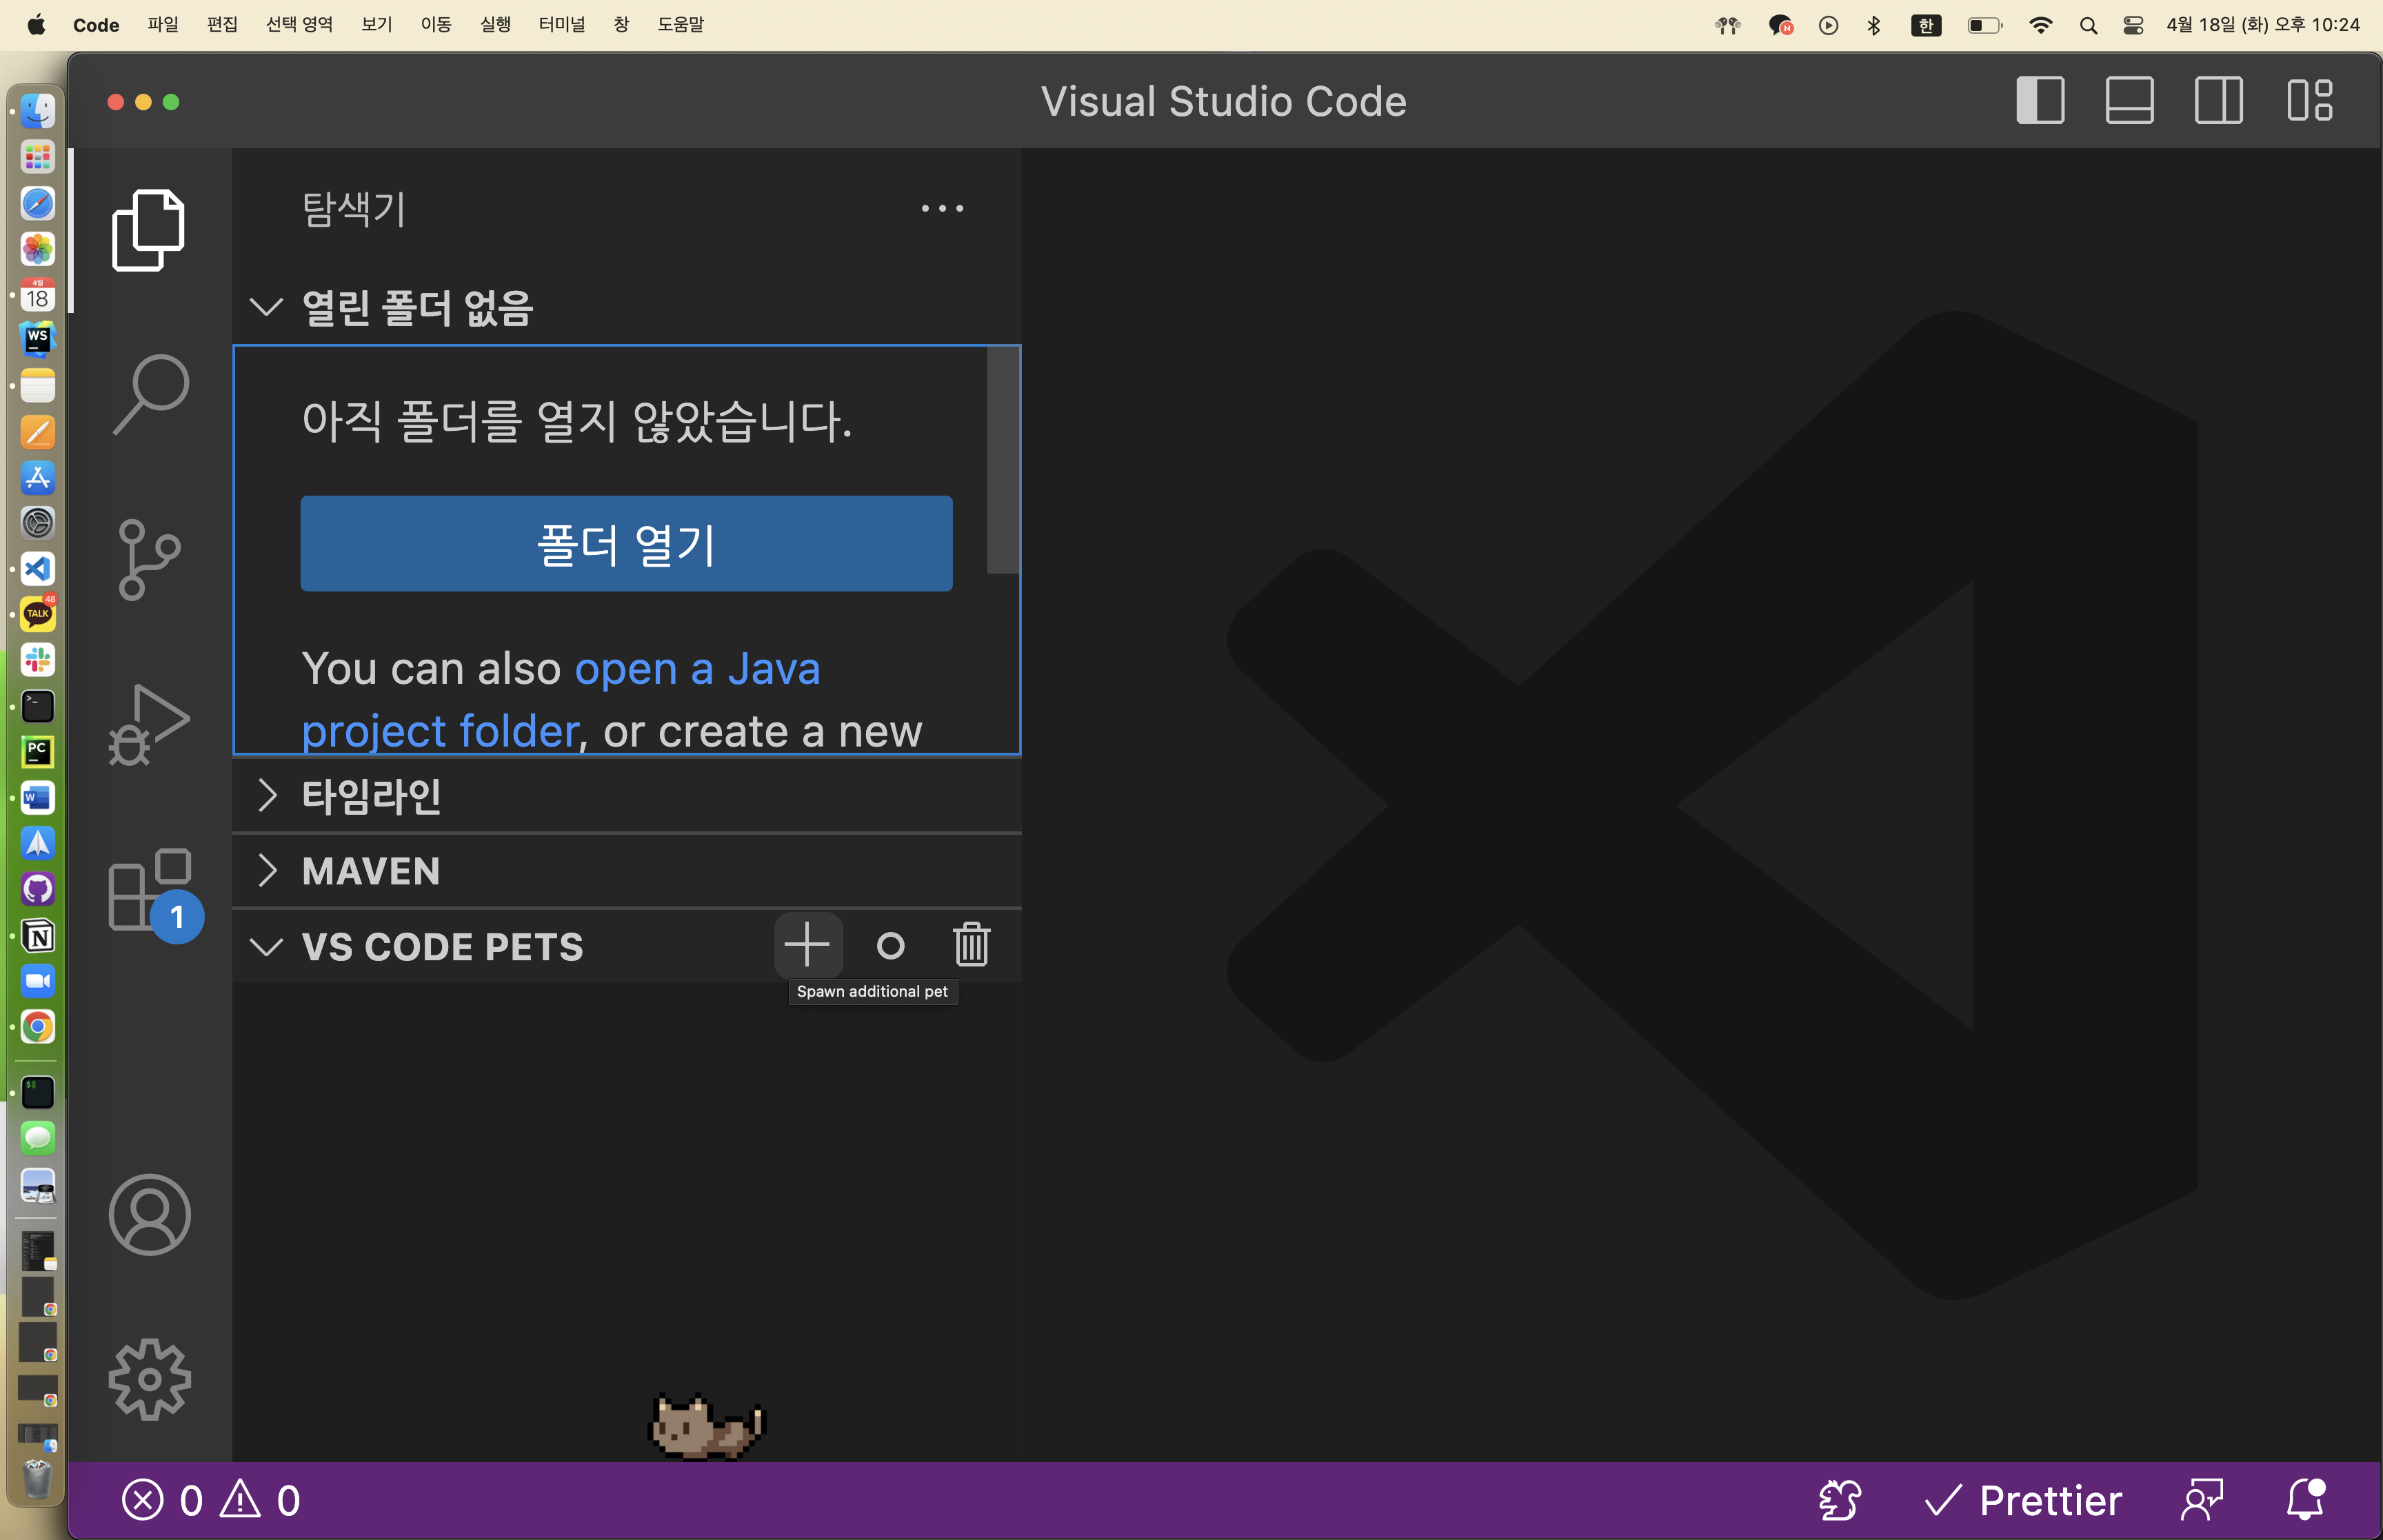Open the 보기 menu in menu bar

pyautogui.click(x=376, y=24)
